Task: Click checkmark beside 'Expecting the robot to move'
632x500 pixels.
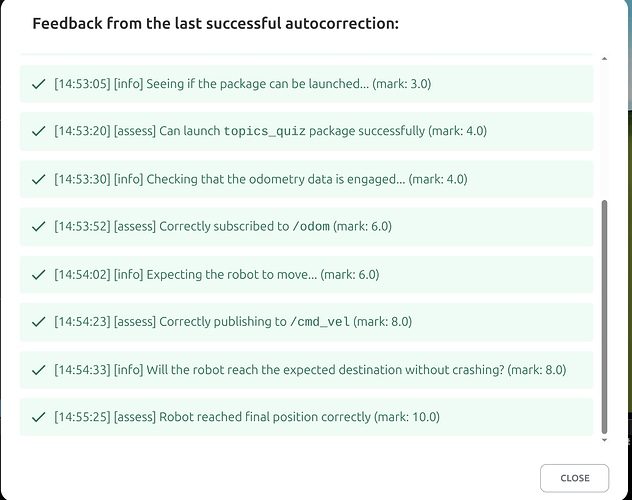Action: click(38, 274)
